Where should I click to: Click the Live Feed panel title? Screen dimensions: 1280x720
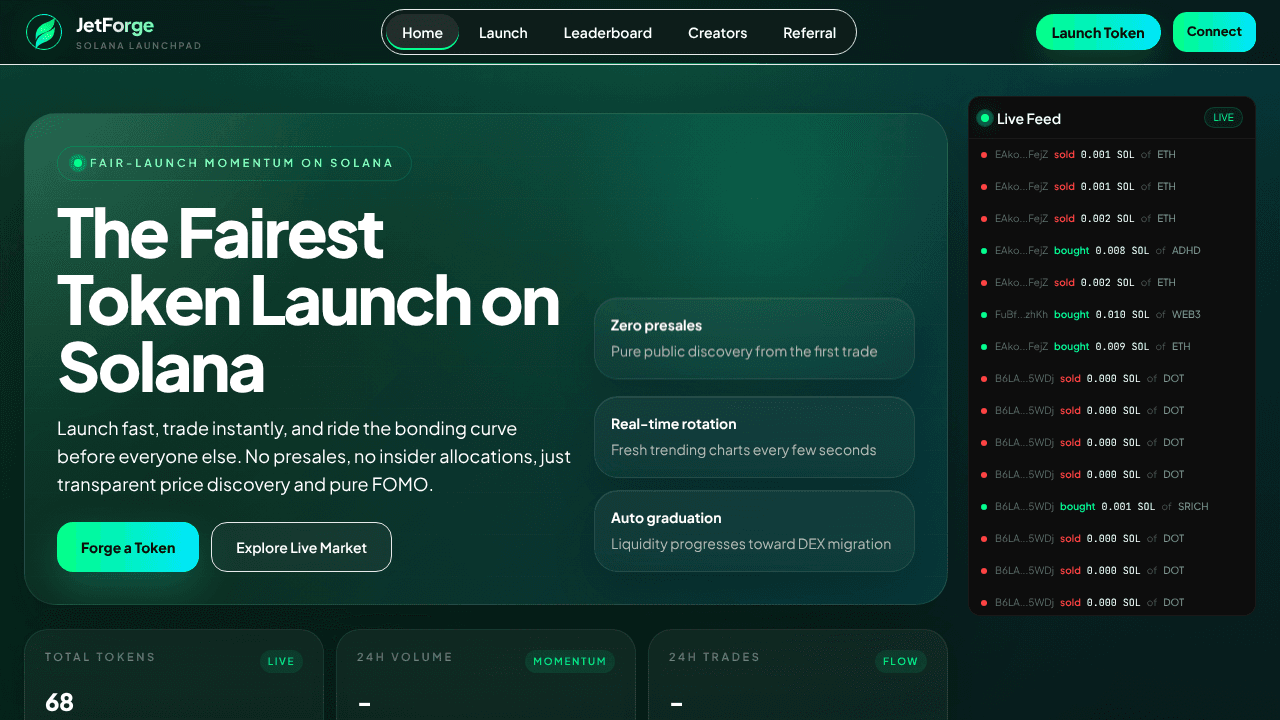tap(1029, 118)
